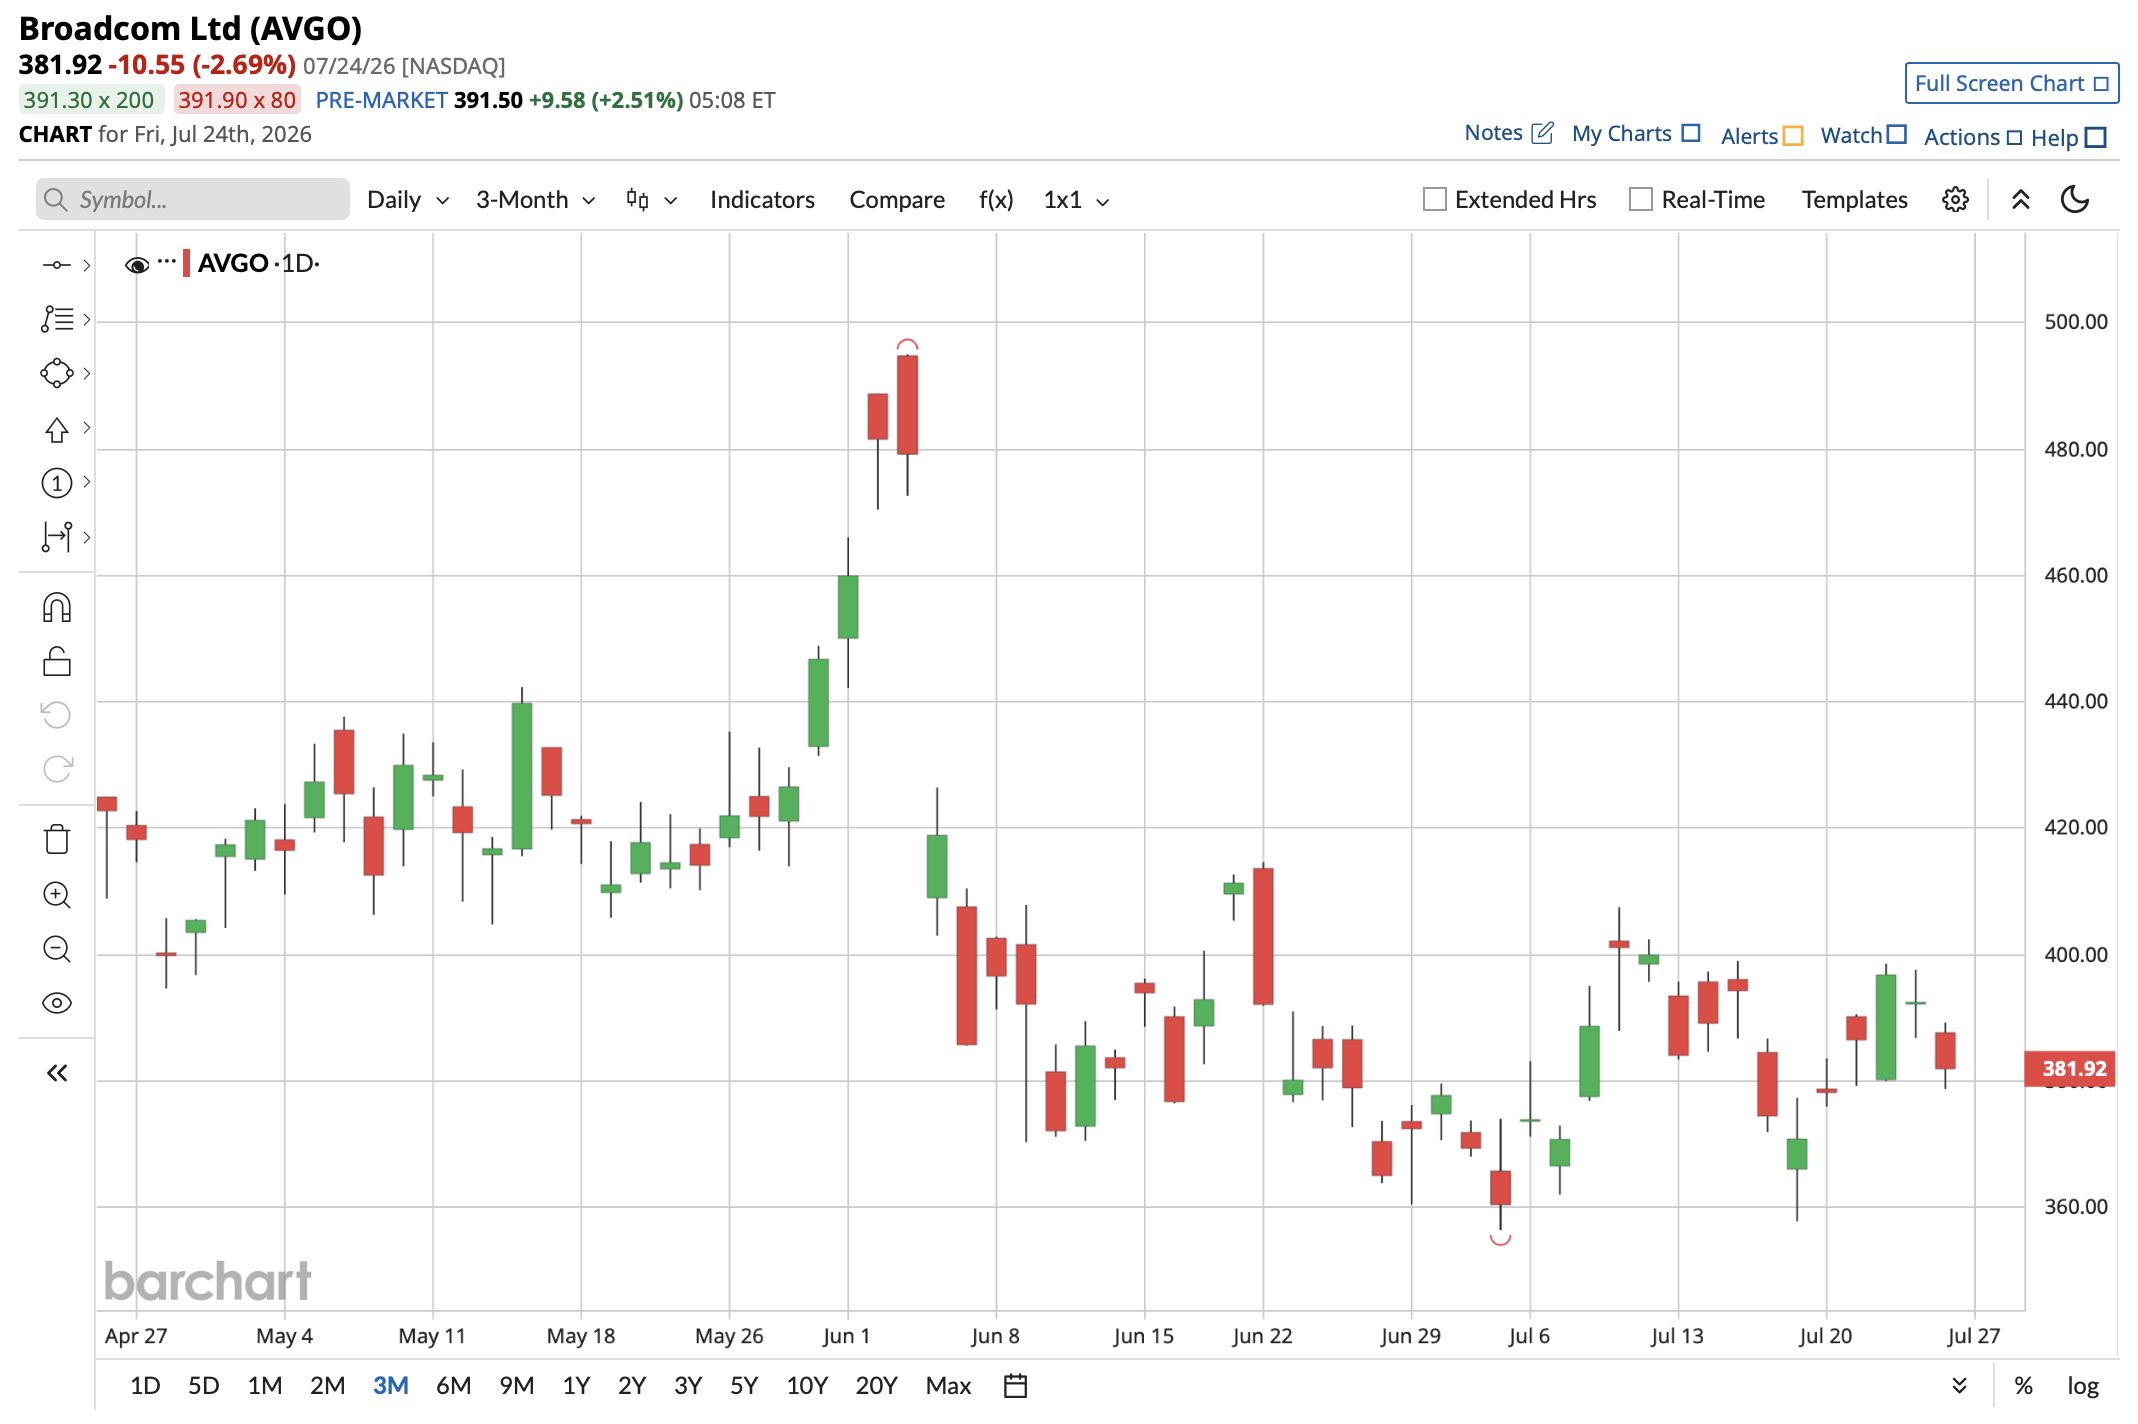Image resolution: width=2138 pixels, height=1424 pixels.
Task: Click the red high marker above candle
Action: coord(907,345)
